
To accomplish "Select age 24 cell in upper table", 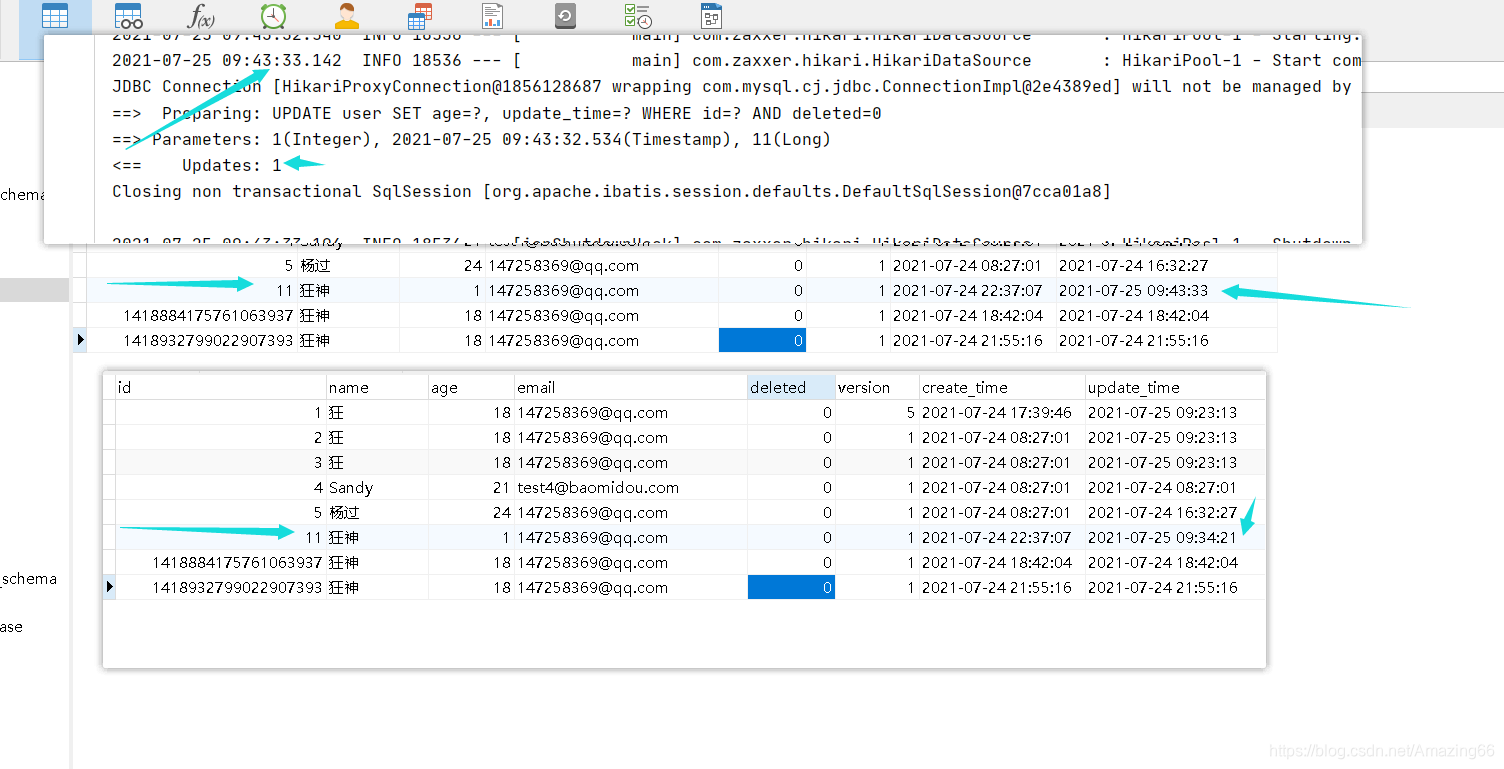I will (x=442, y=266).
